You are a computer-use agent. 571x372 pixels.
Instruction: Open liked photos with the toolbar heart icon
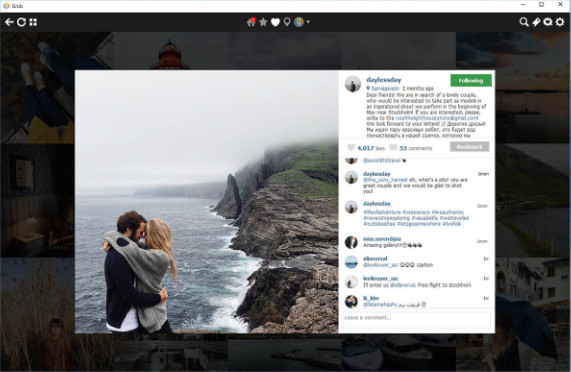(275, 23)
